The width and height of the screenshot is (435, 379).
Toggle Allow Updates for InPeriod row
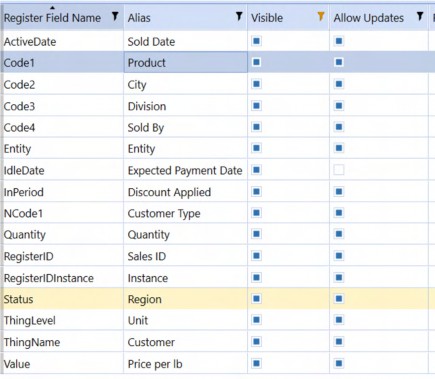(x=339, y=192)
